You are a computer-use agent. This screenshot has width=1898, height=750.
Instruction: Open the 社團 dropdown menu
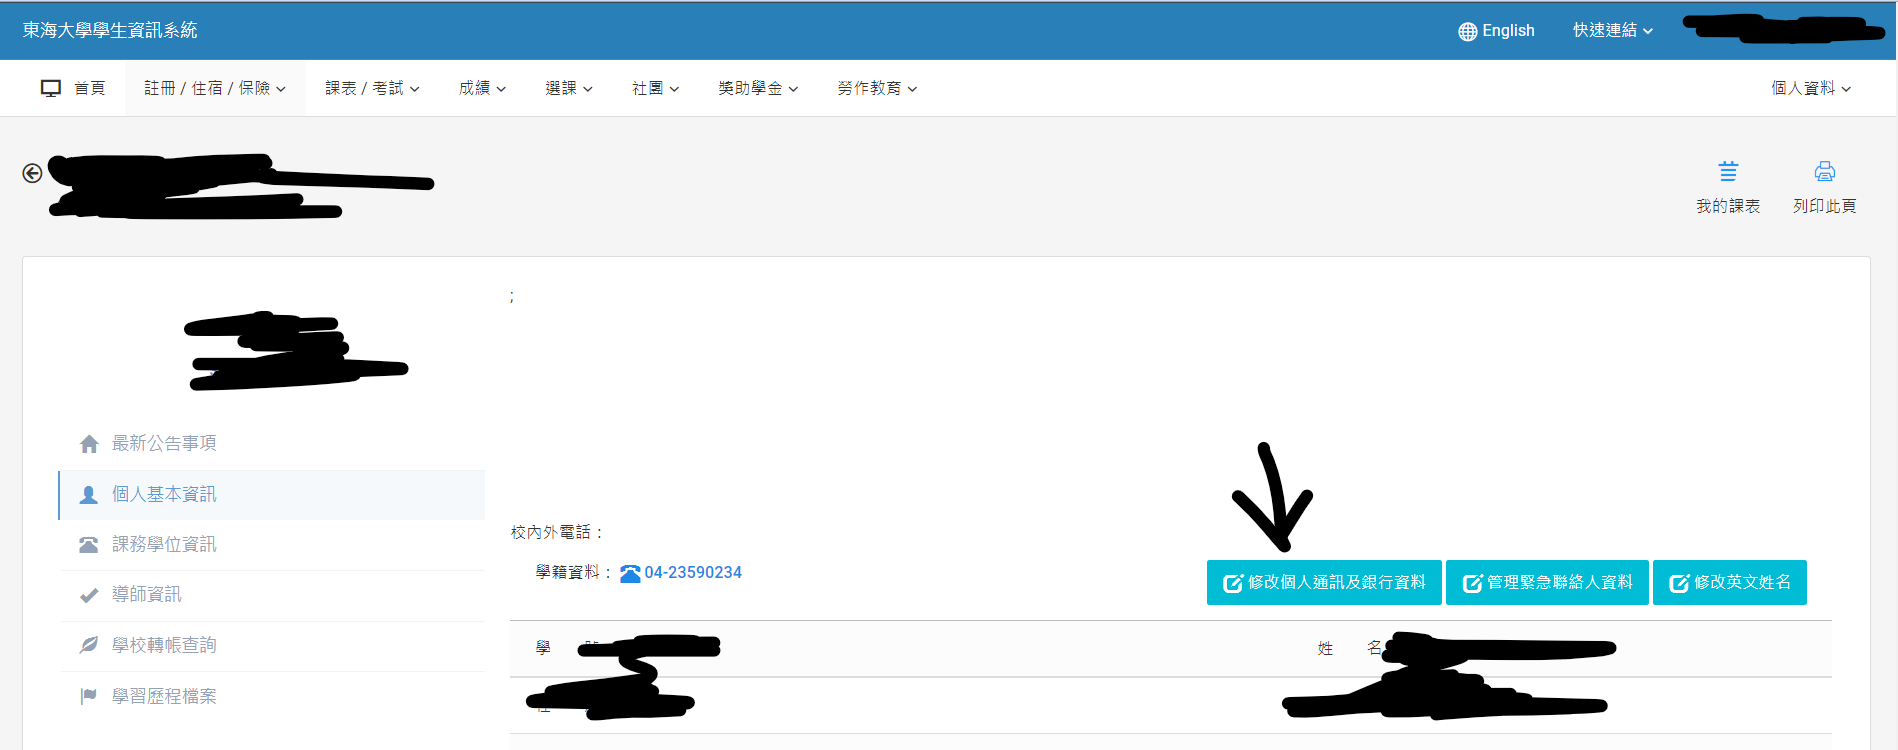click(655, 88)
